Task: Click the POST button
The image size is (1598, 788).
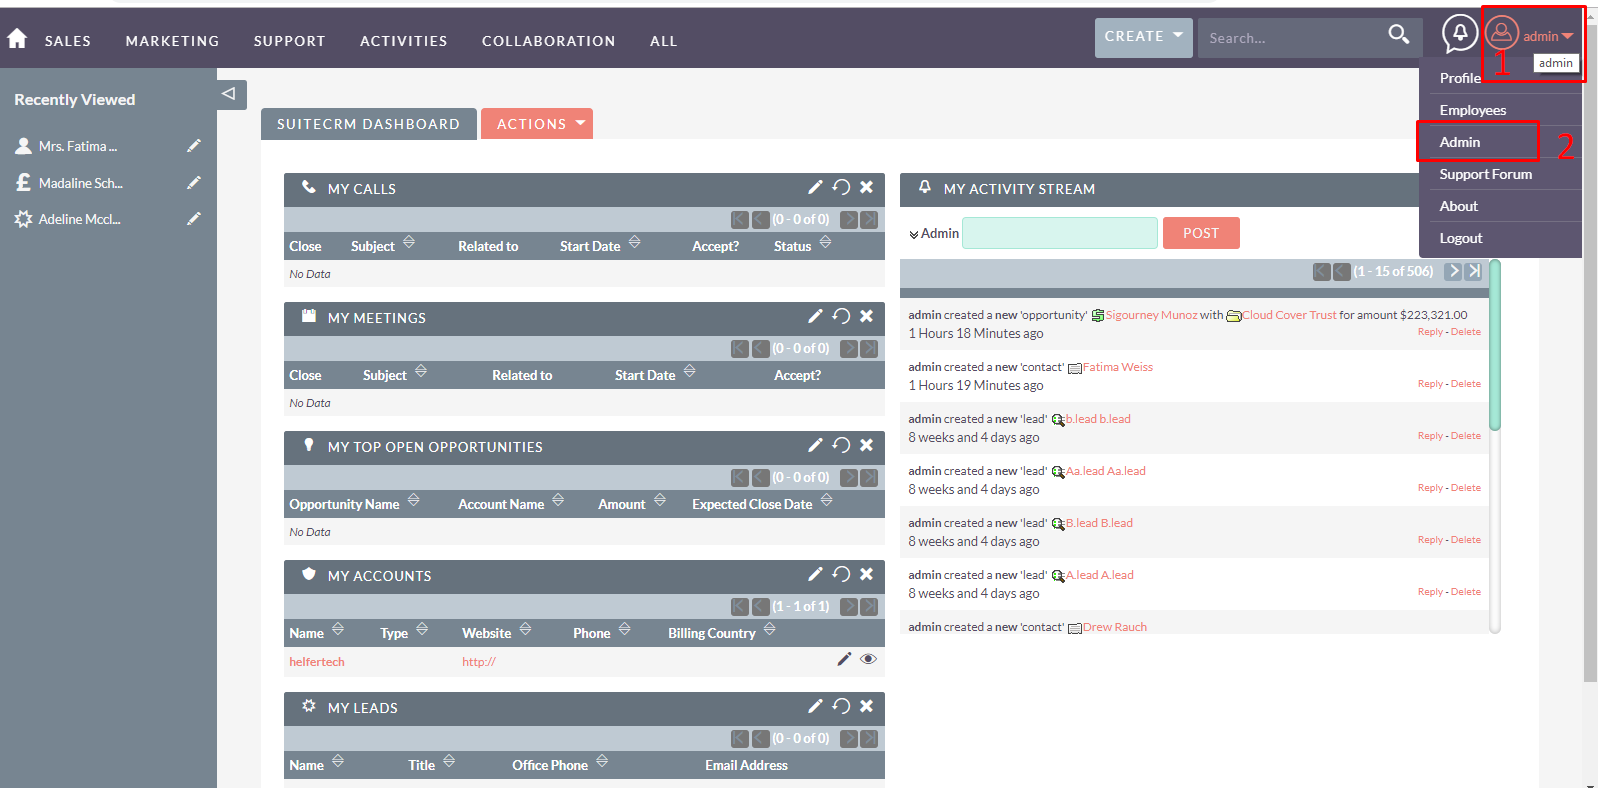Action: tap(1201, 233)
